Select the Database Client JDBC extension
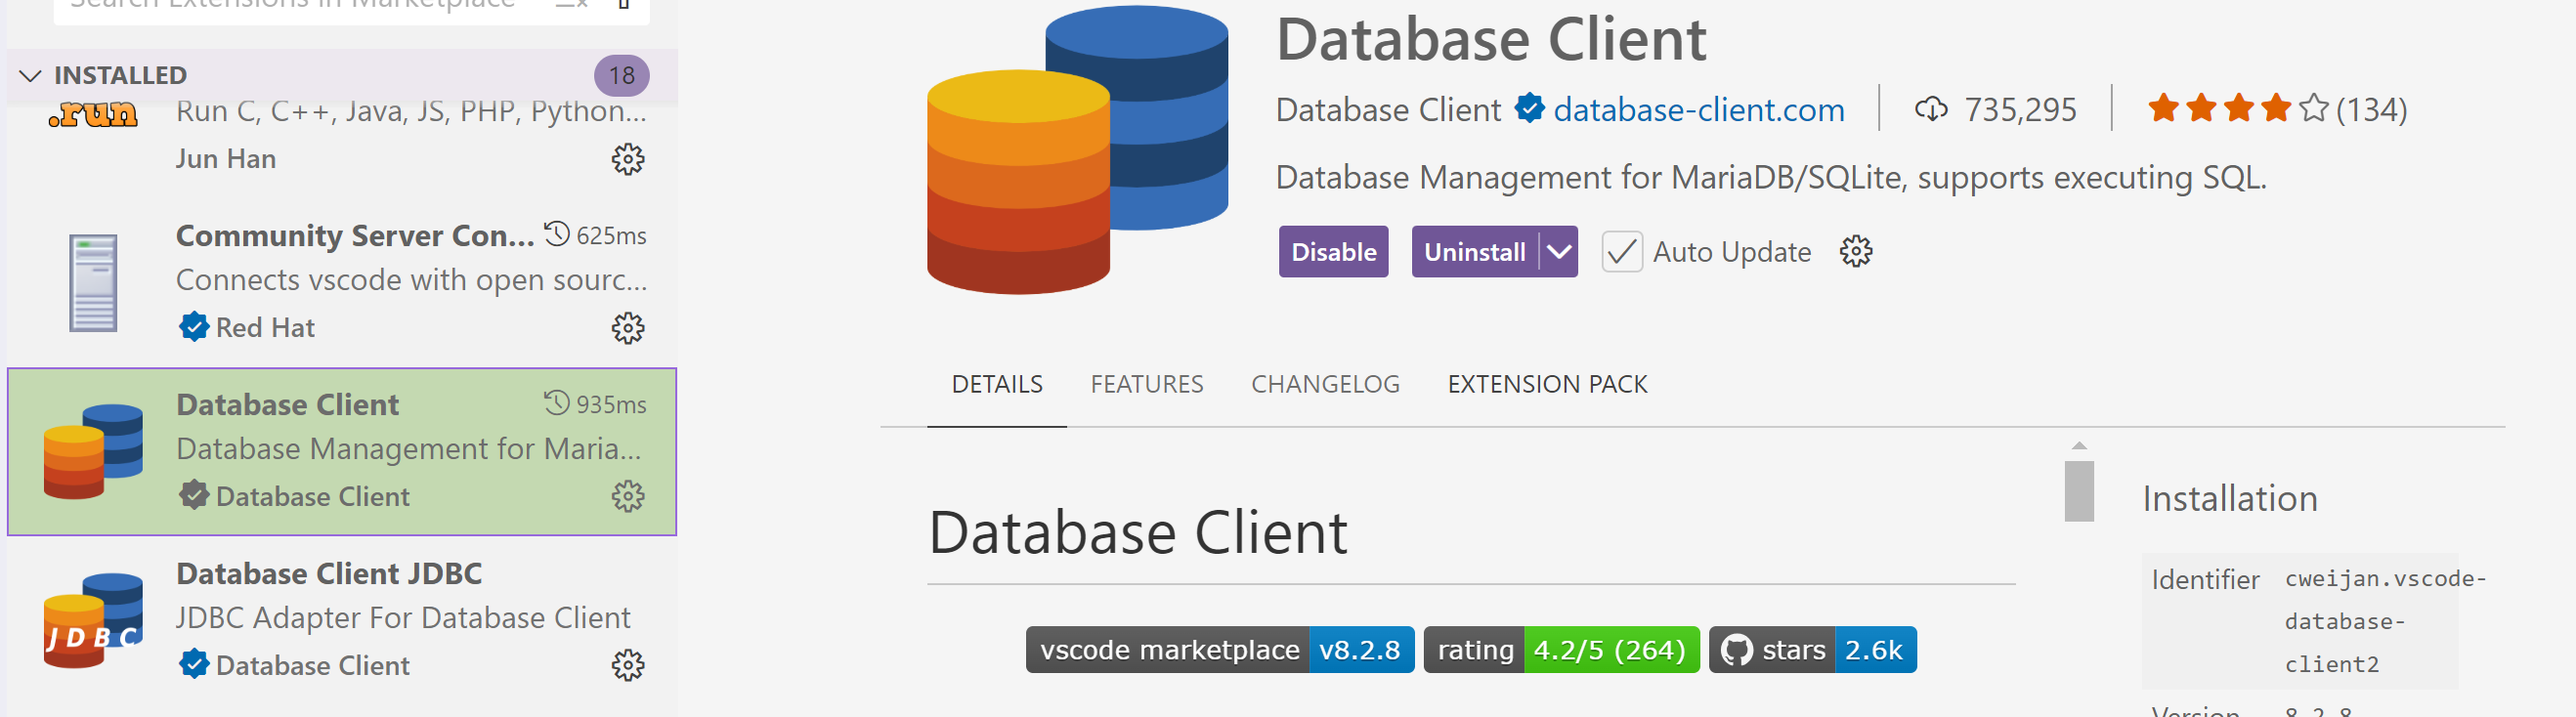The height and width of the screenshot is (717, 2576). (x=342, y=621)
